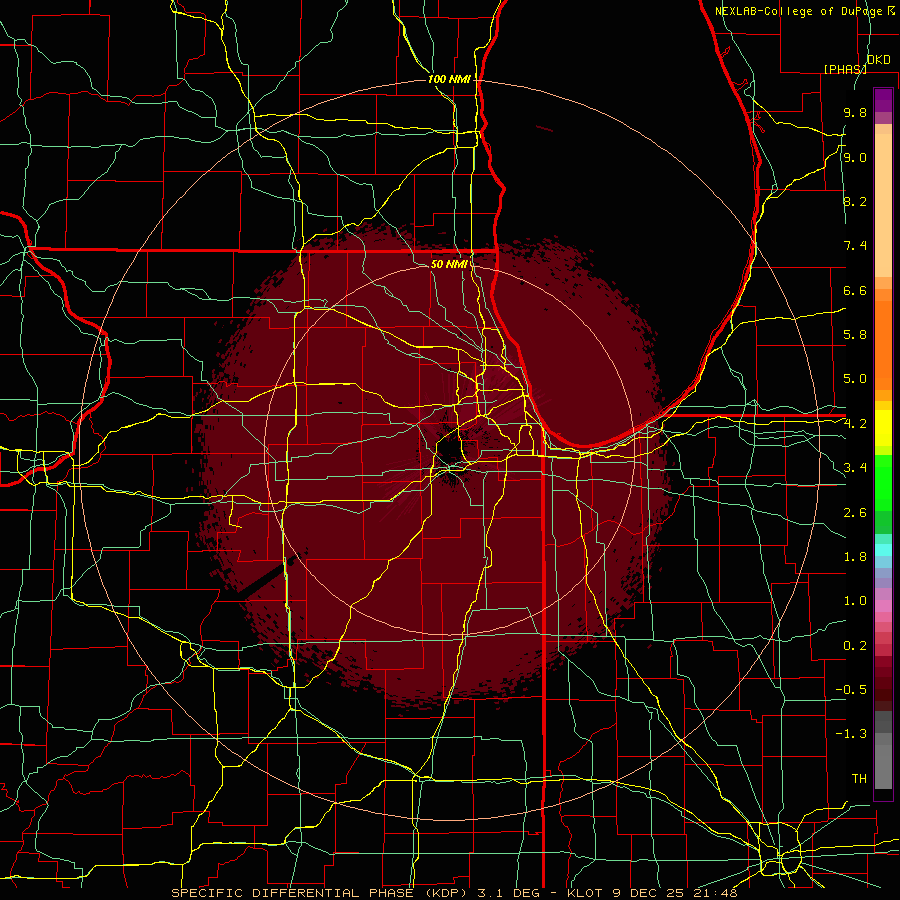Click the 21:48 timestamp in caption
900x900 pixels.
pyautogui.click(x=714, y=893)
